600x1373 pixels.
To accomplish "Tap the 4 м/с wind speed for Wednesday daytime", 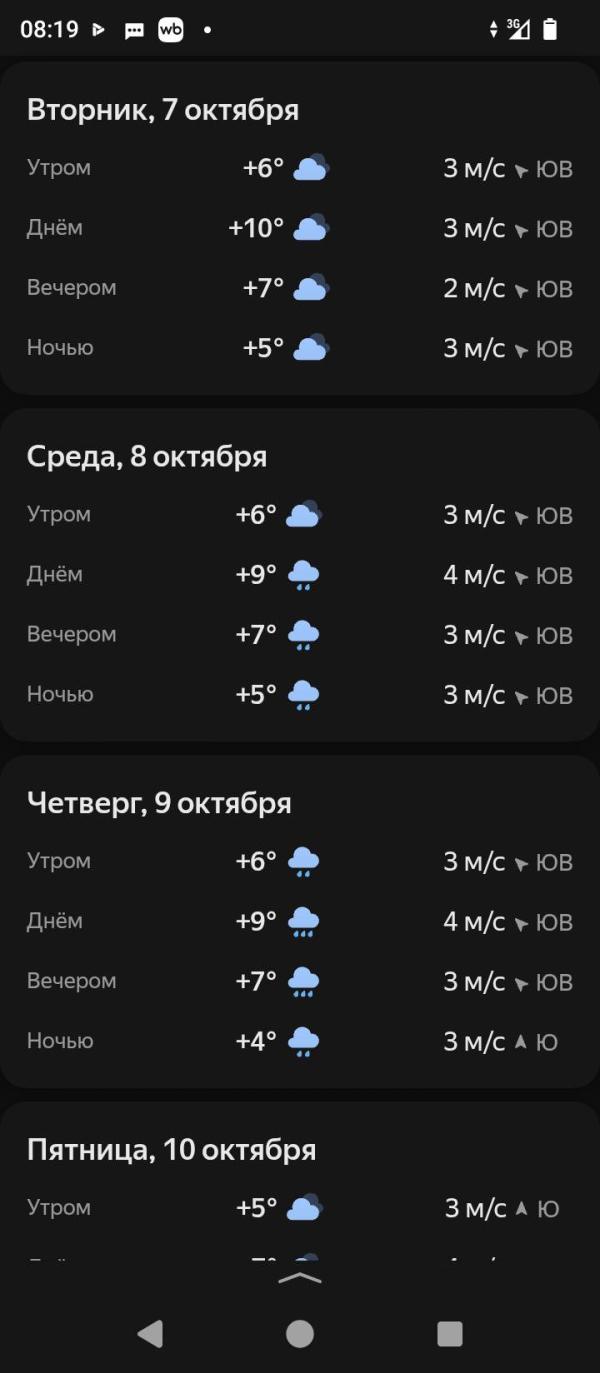I will (474, 575).
